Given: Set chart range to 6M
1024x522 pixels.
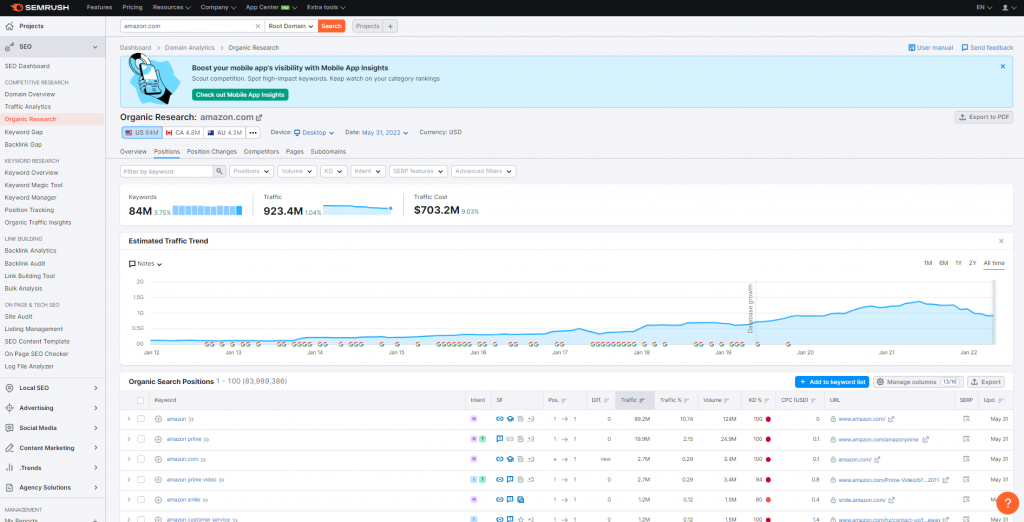Looking at the screenshot, I should click(943, 263).
